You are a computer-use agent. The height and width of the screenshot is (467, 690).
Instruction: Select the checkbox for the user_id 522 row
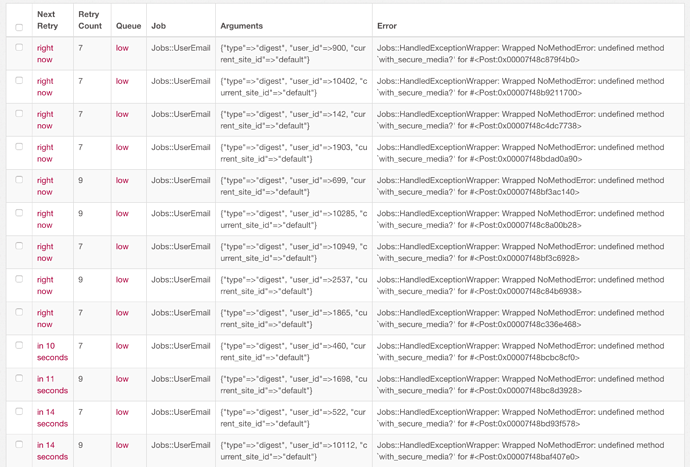(x=19, y=411)
